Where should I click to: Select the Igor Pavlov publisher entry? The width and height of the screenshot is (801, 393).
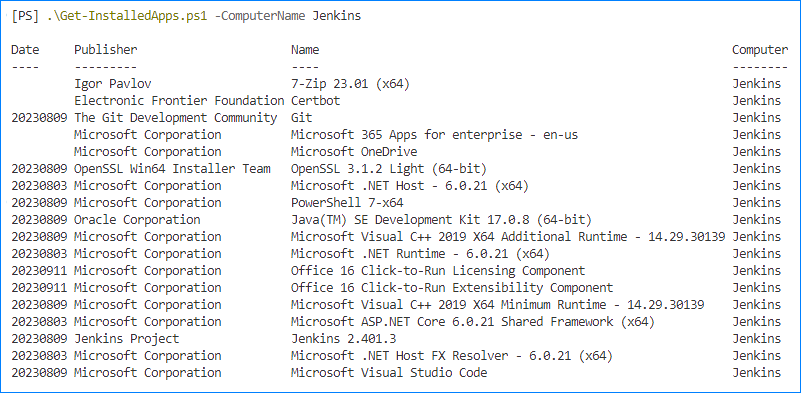[x=113, y=83]
